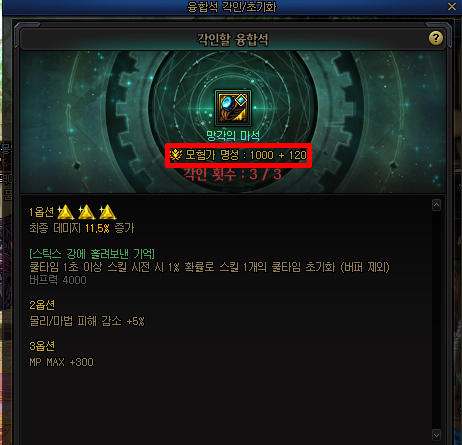Screen dimensions: 462x445
Task: Click the yellow question mark help icon
Action: [436, 38]
